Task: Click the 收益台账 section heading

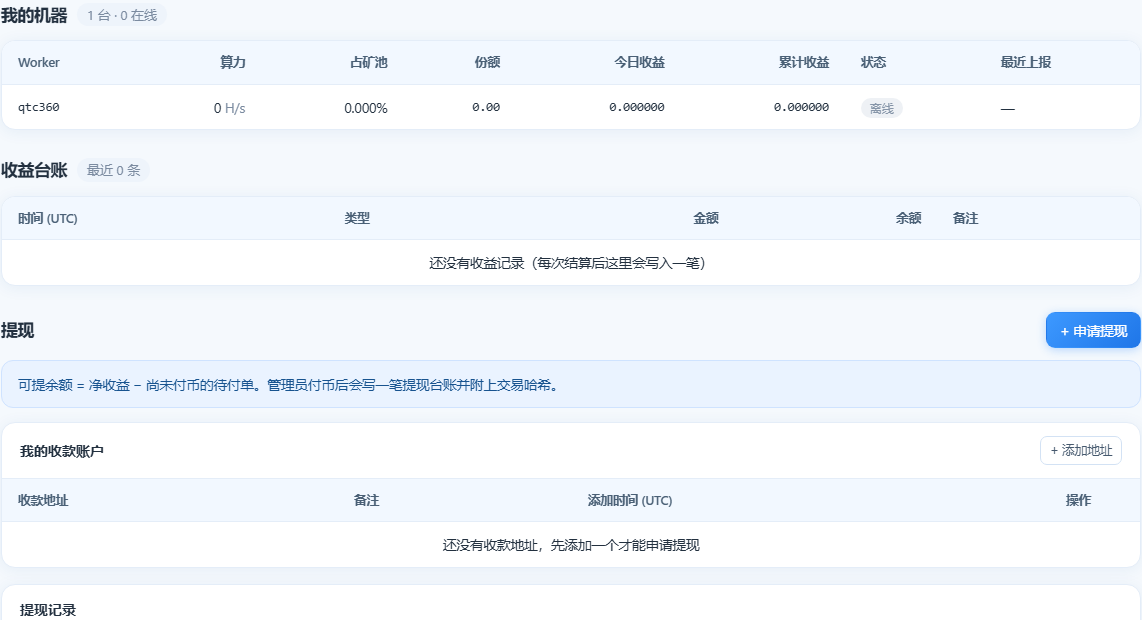Action: [x=34, y=170]
